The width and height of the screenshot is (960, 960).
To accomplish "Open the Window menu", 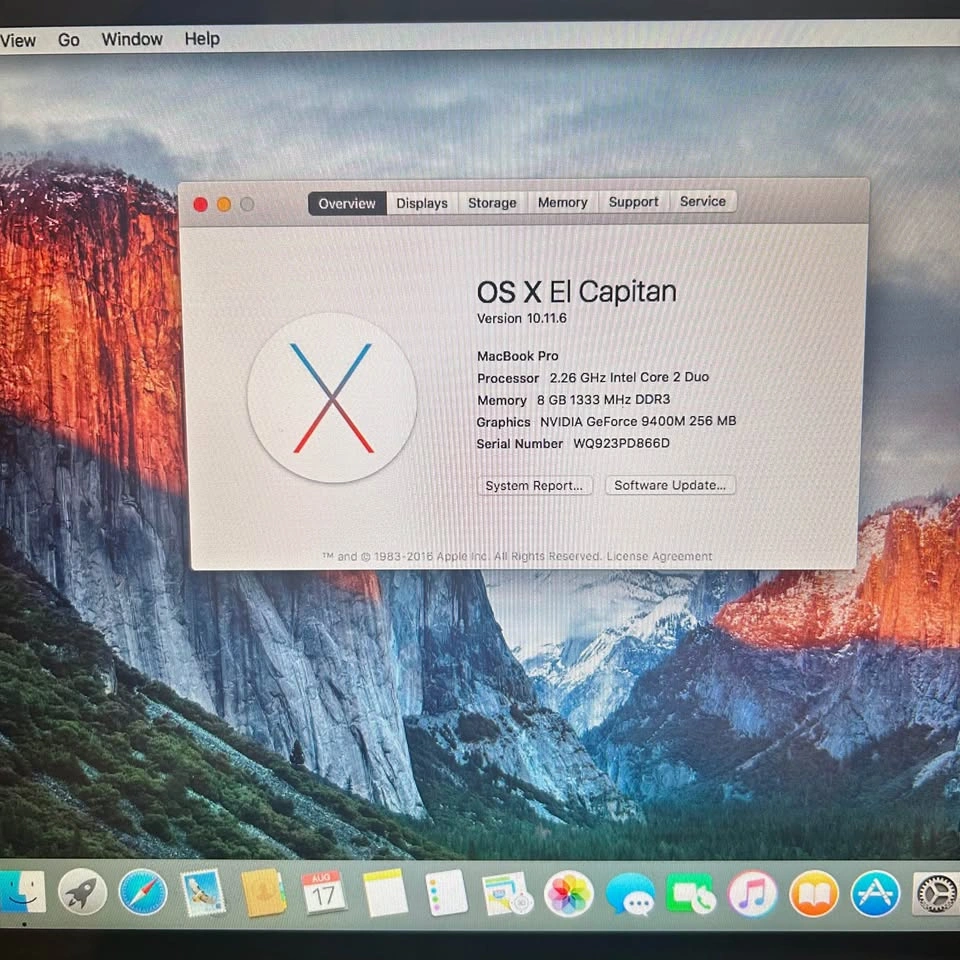I will [132, 39].
